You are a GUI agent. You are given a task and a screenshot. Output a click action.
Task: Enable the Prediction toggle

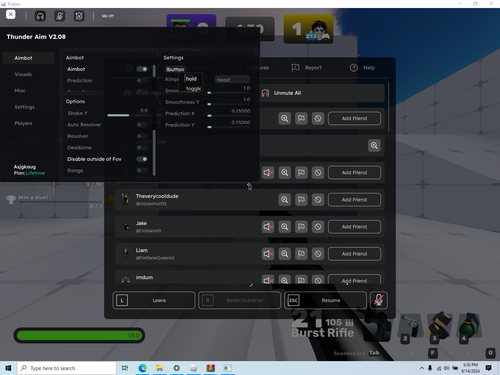click(142, 80)
